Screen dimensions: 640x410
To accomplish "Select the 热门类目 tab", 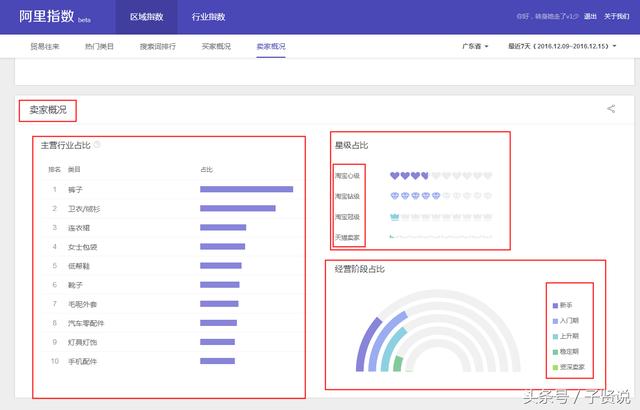I will [x=99, y=46].
